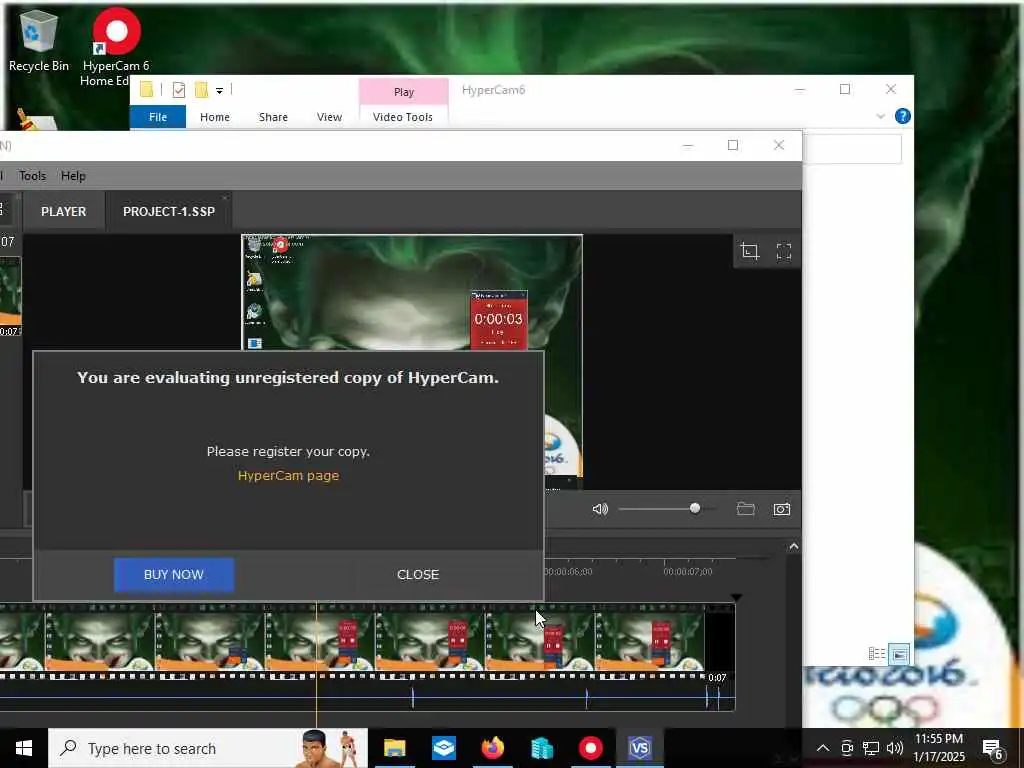The width and height of the screenshot is (1024, 768).
Task: Open the clock showing 11:55 PM
Action: pyautogui.click(x=938, y=748)
